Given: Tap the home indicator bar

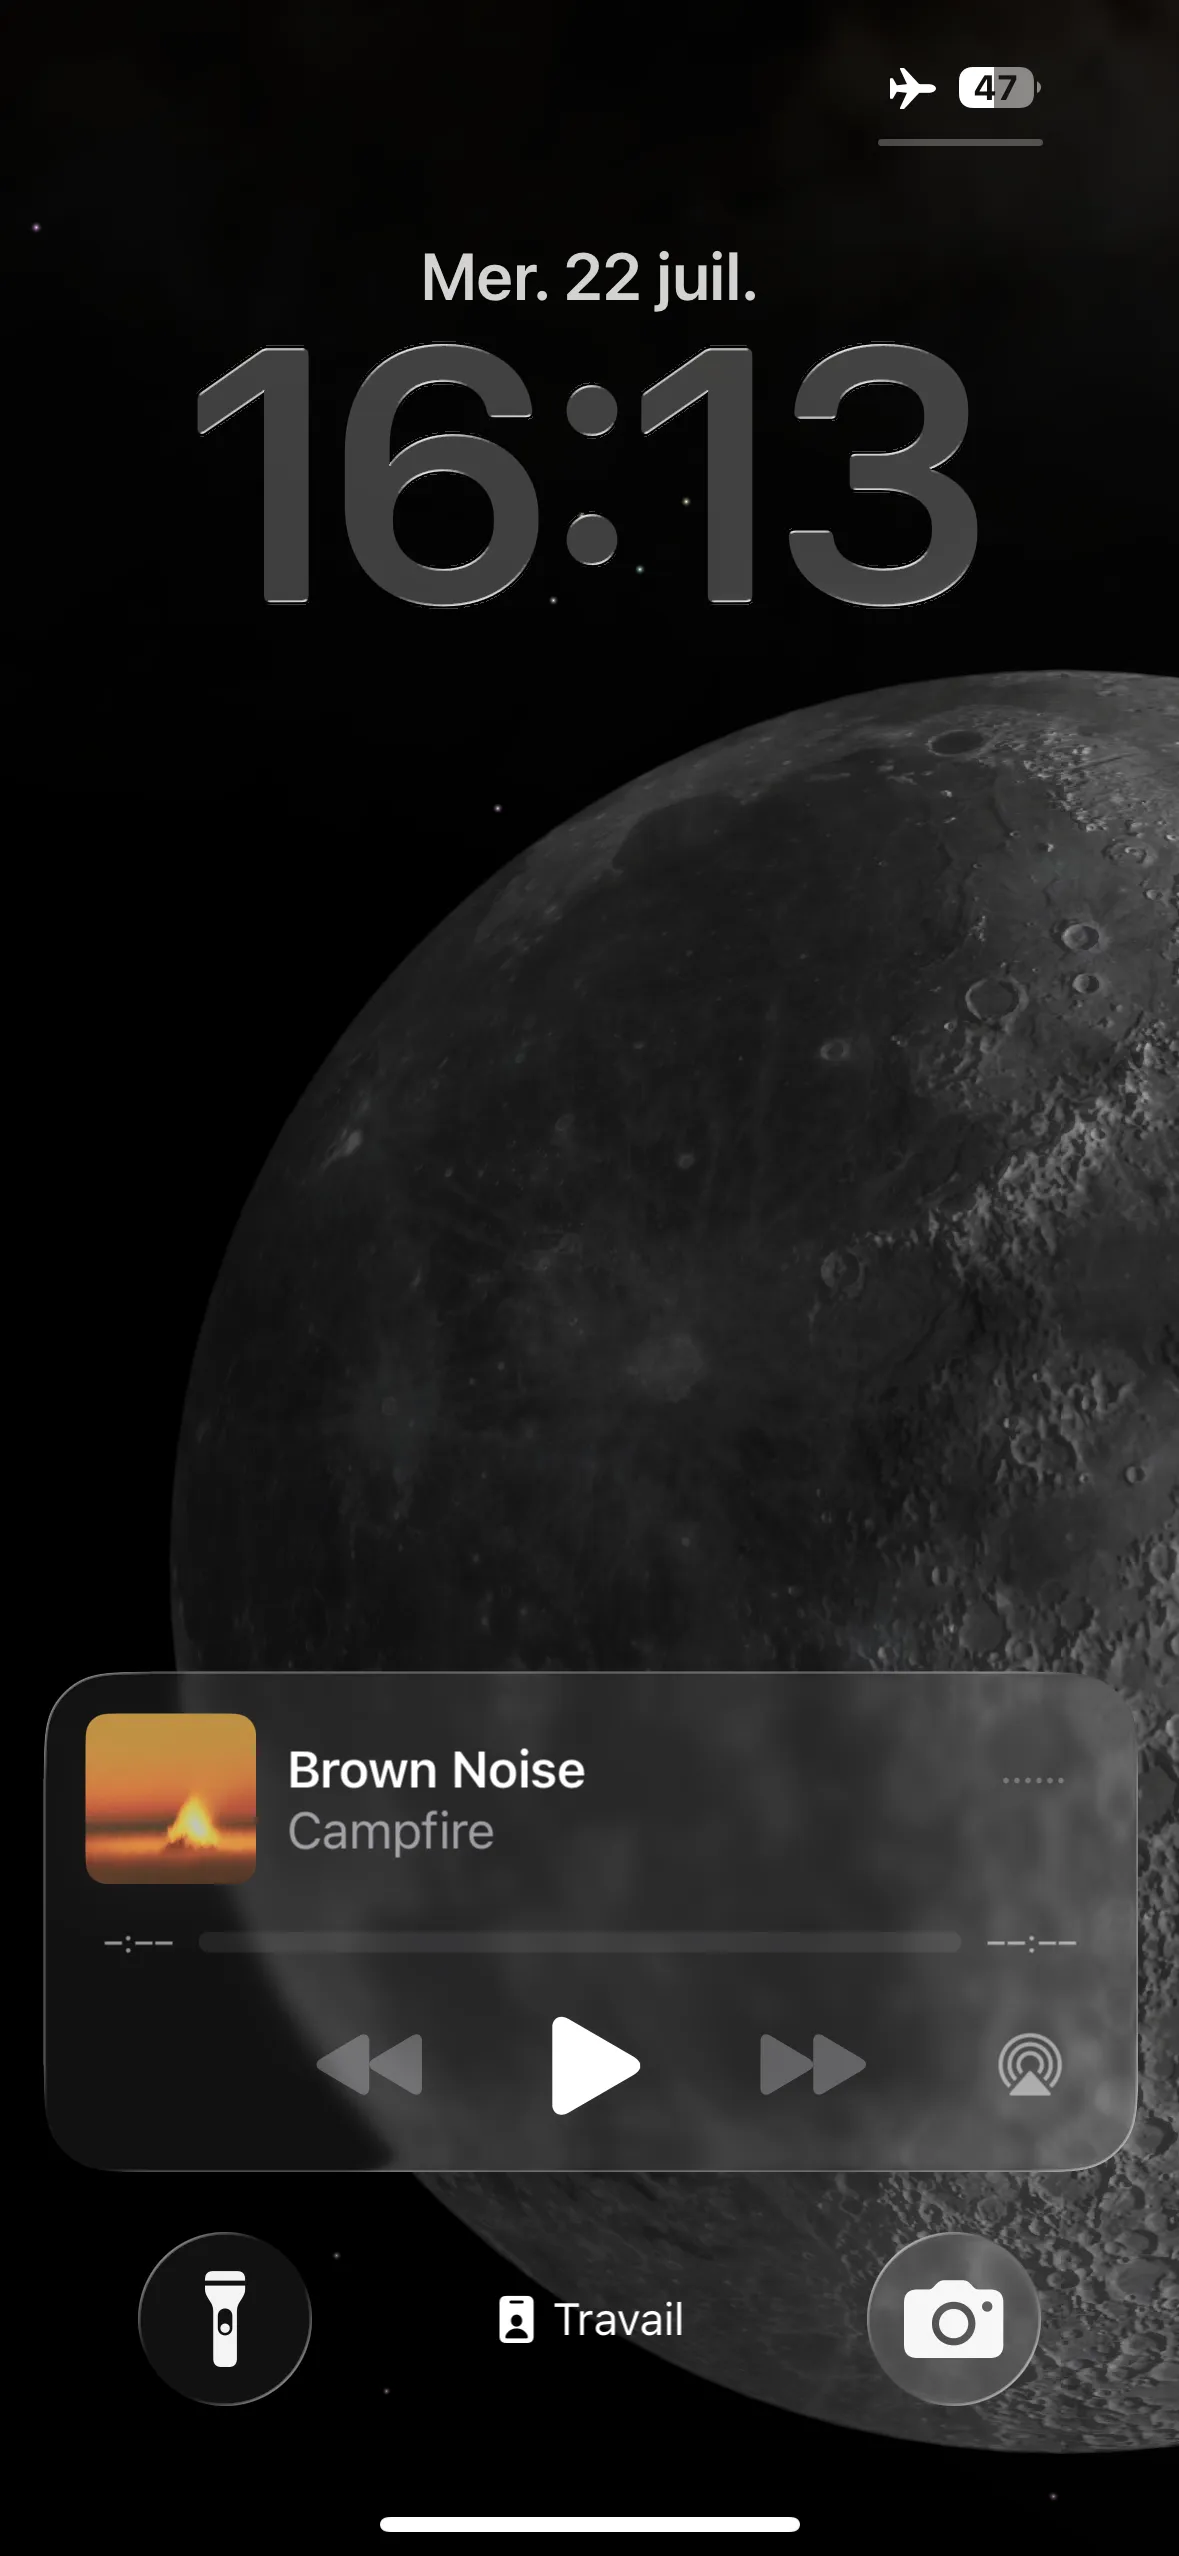Looking at the screenshot, I should 590,2524.
